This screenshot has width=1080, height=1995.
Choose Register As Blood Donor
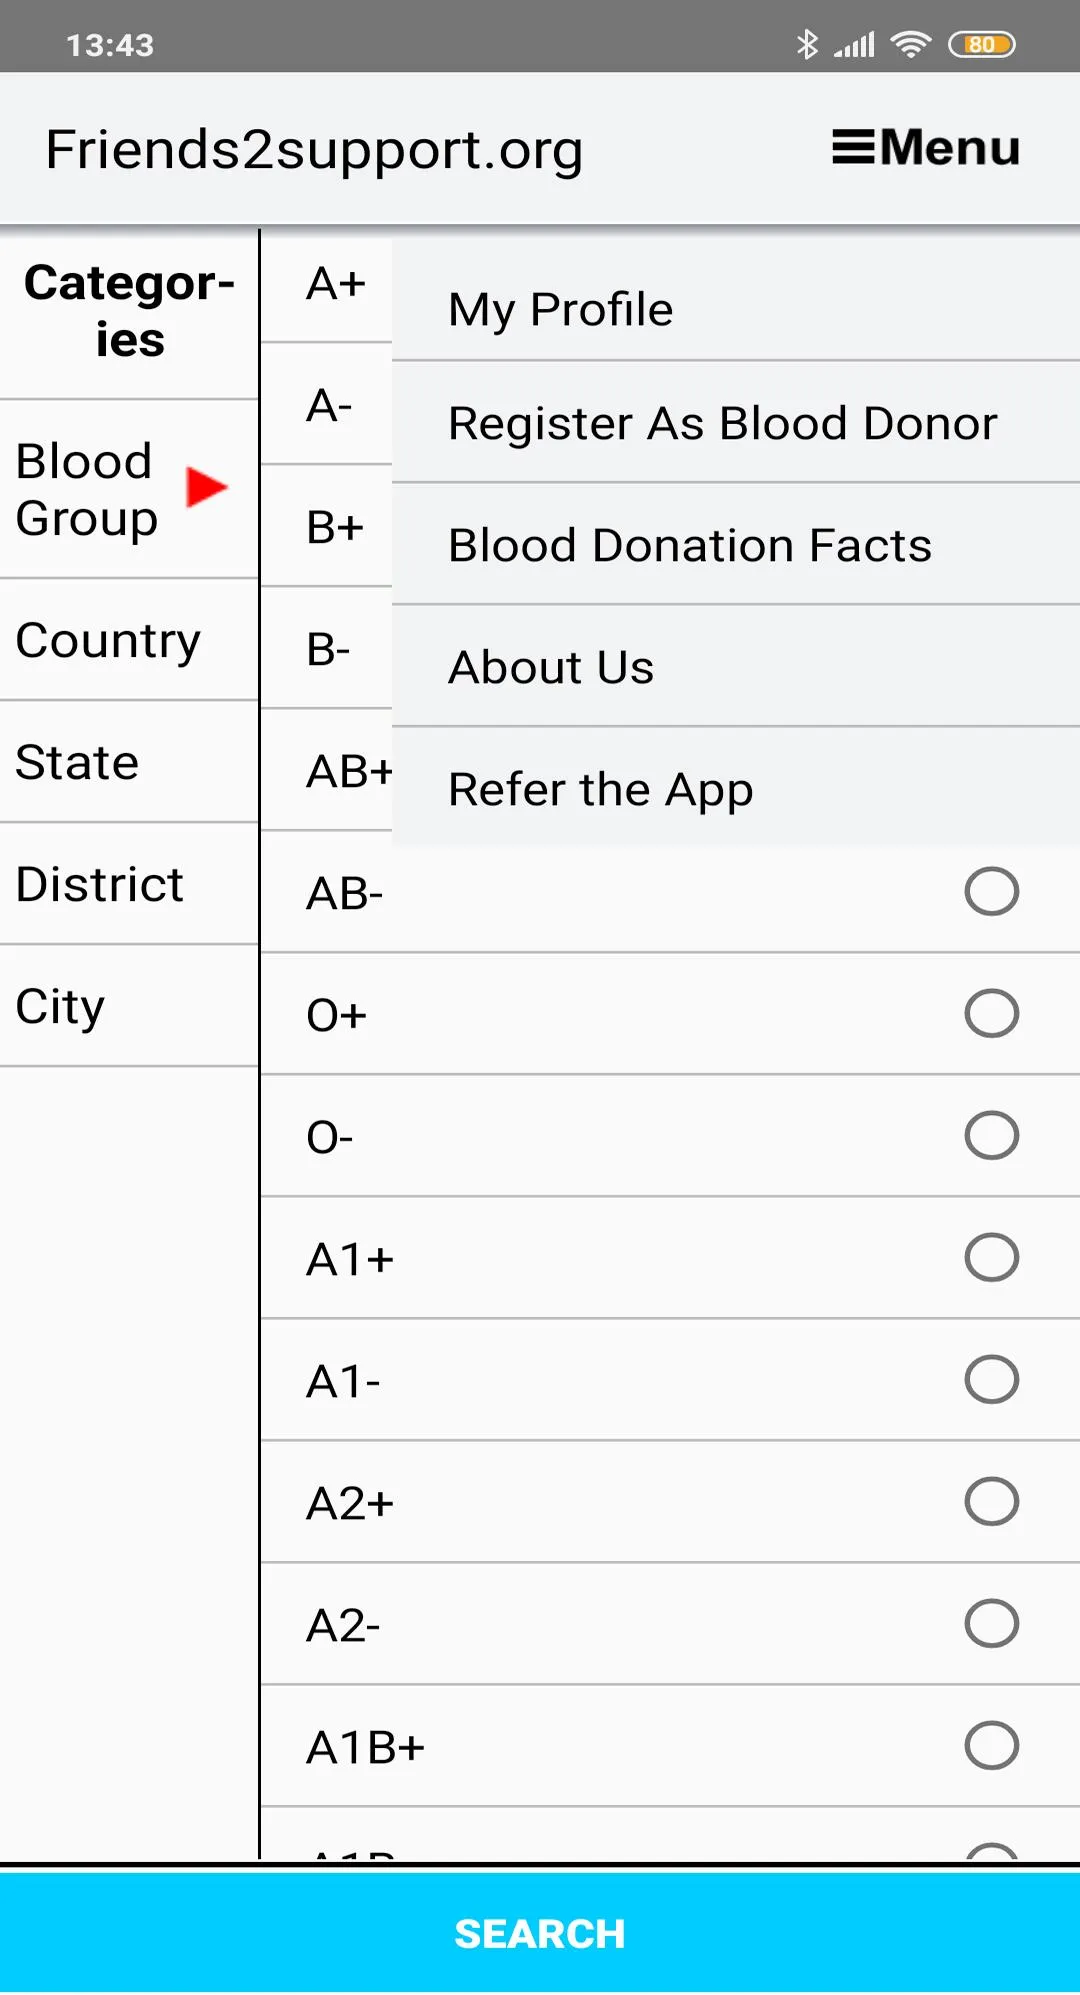[722, 424]
